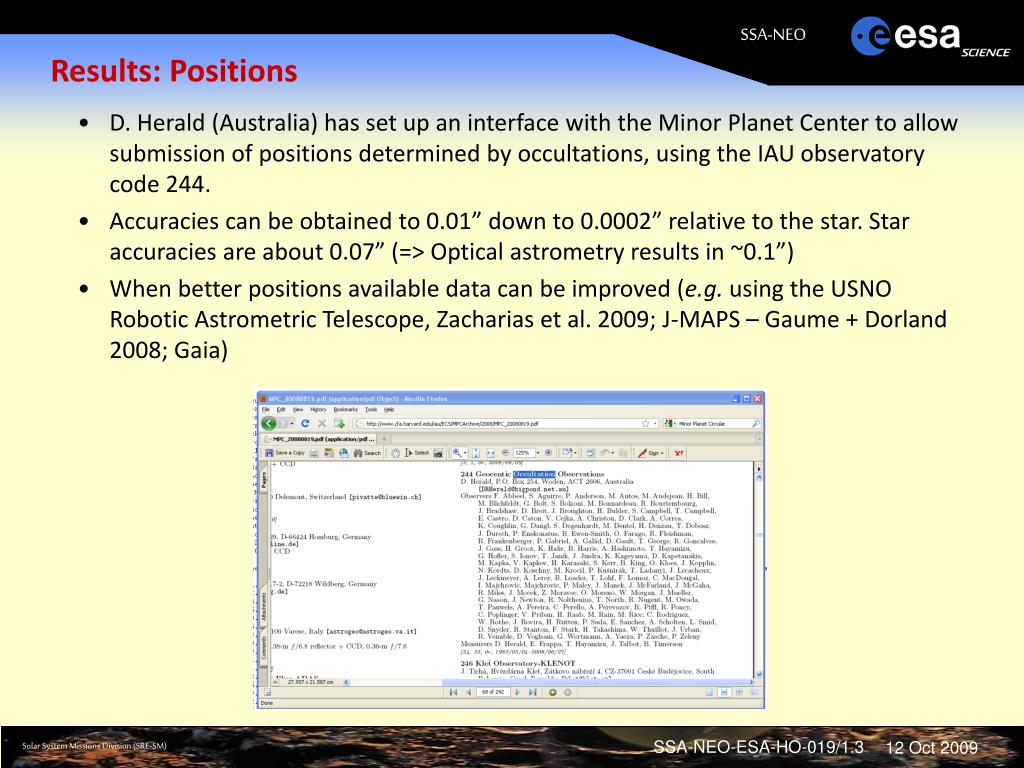The image size is (1024, 768).
Task: Open the 125% zoom level dropdown
Action: [x=538, y=453]
